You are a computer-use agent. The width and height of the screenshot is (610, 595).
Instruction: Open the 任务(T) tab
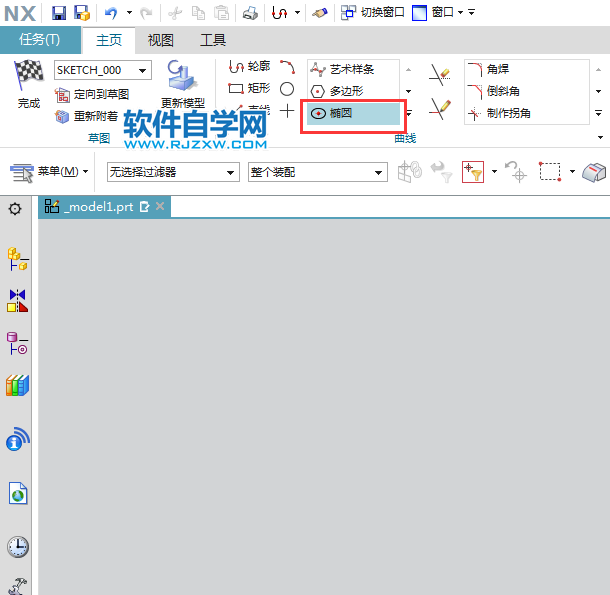point(40,40)
